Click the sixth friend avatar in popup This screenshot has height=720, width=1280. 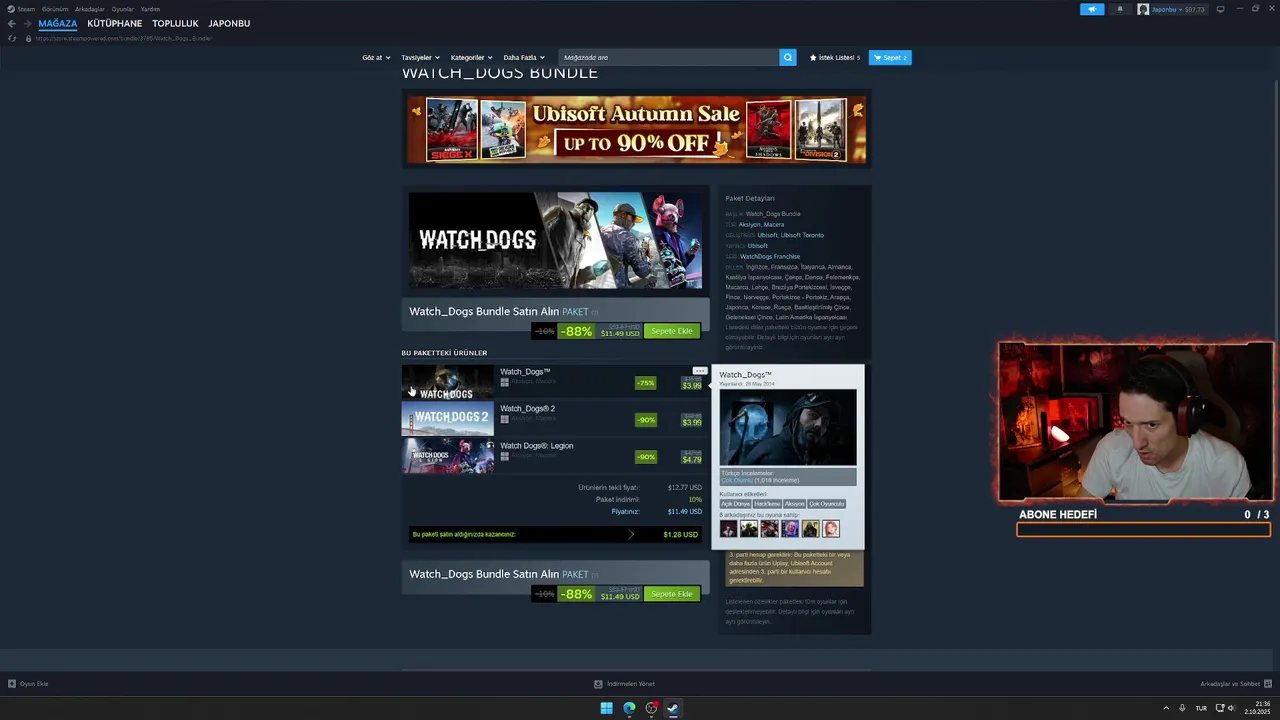[x=831, y=528]
